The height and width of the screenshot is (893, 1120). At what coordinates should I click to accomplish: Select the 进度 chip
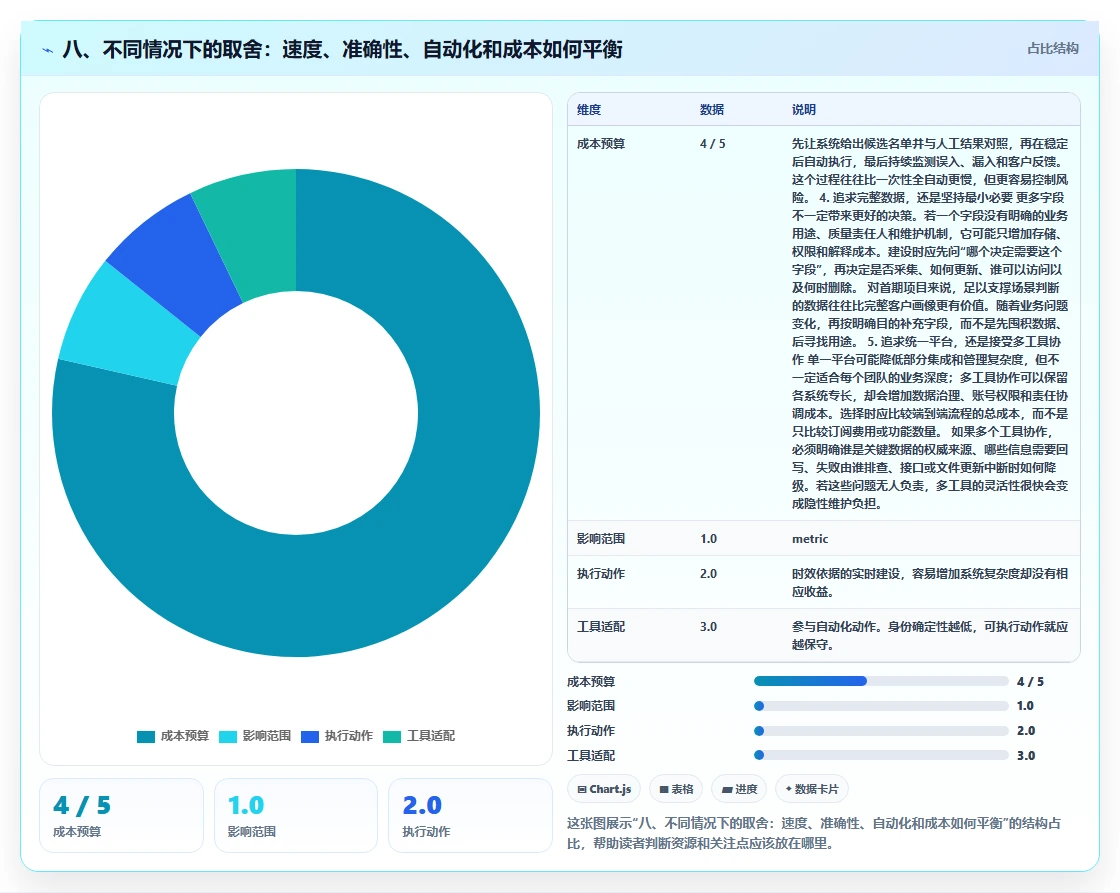pyautogui.click(x=739, y=789)
